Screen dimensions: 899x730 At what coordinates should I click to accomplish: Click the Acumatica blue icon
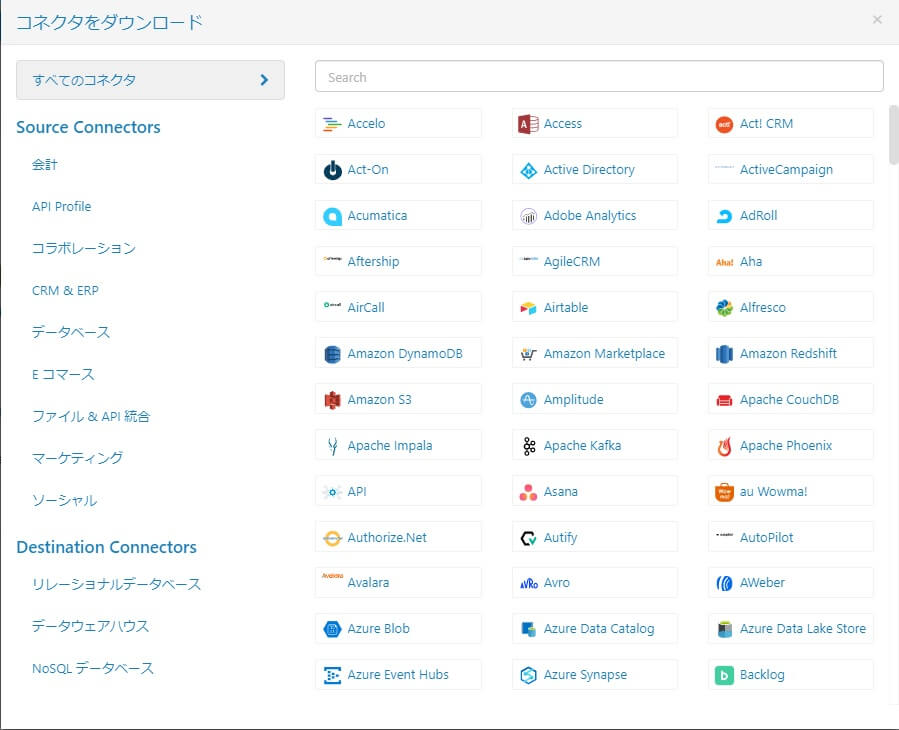(x=332, y=216)
